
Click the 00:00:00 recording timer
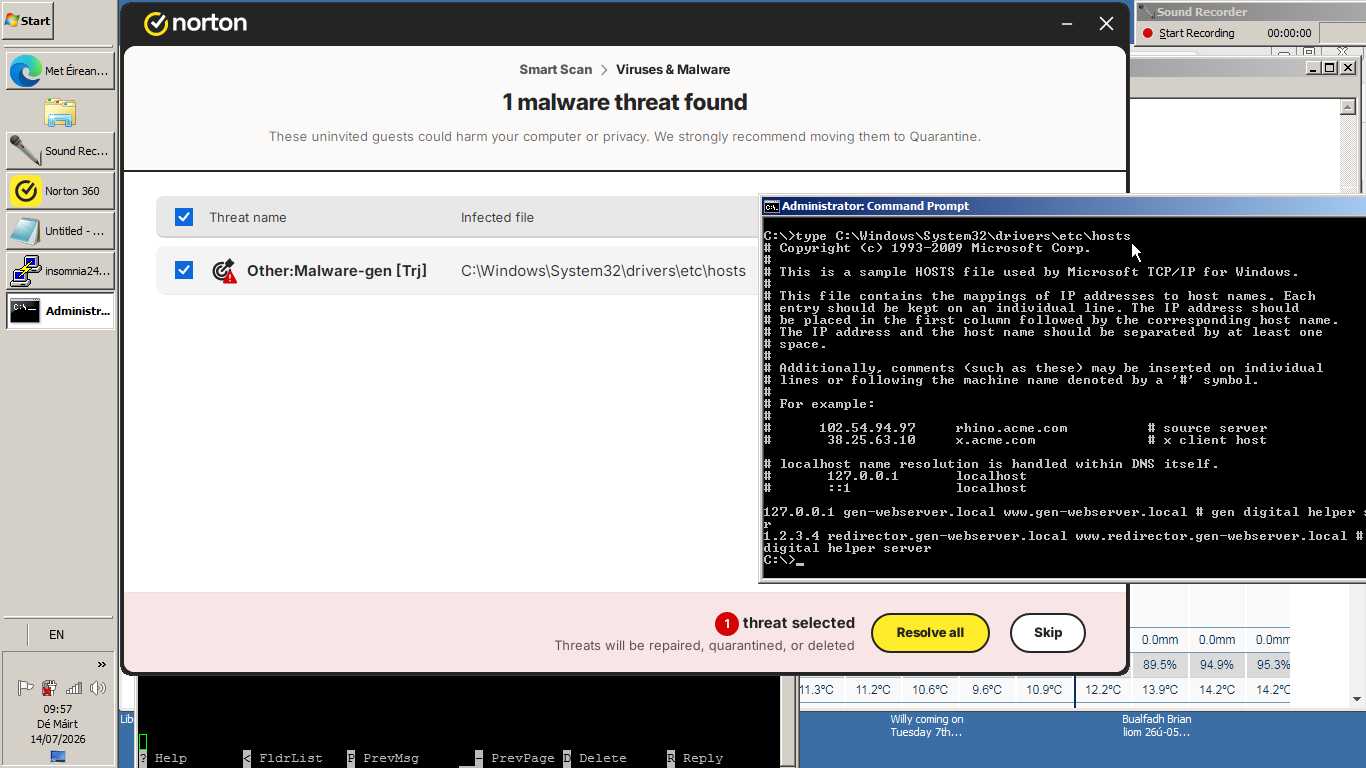[x=1289, y=33]
